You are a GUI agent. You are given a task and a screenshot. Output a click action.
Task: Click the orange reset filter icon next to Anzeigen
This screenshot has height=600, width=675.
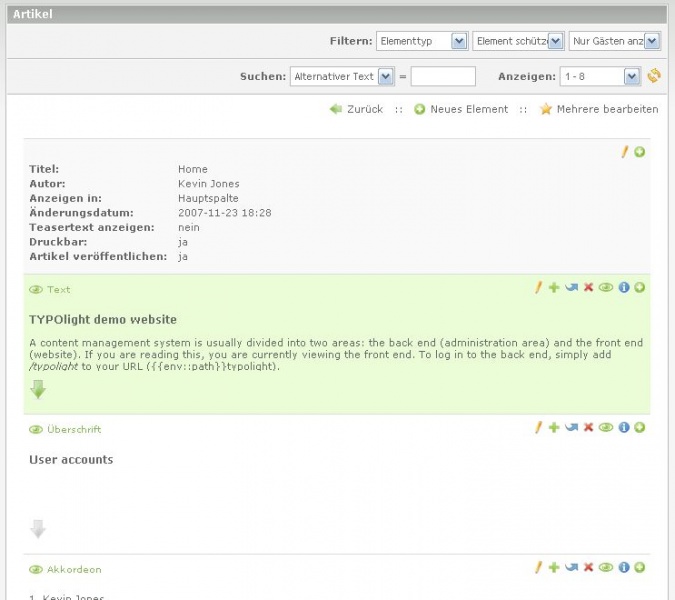[654, 76]
